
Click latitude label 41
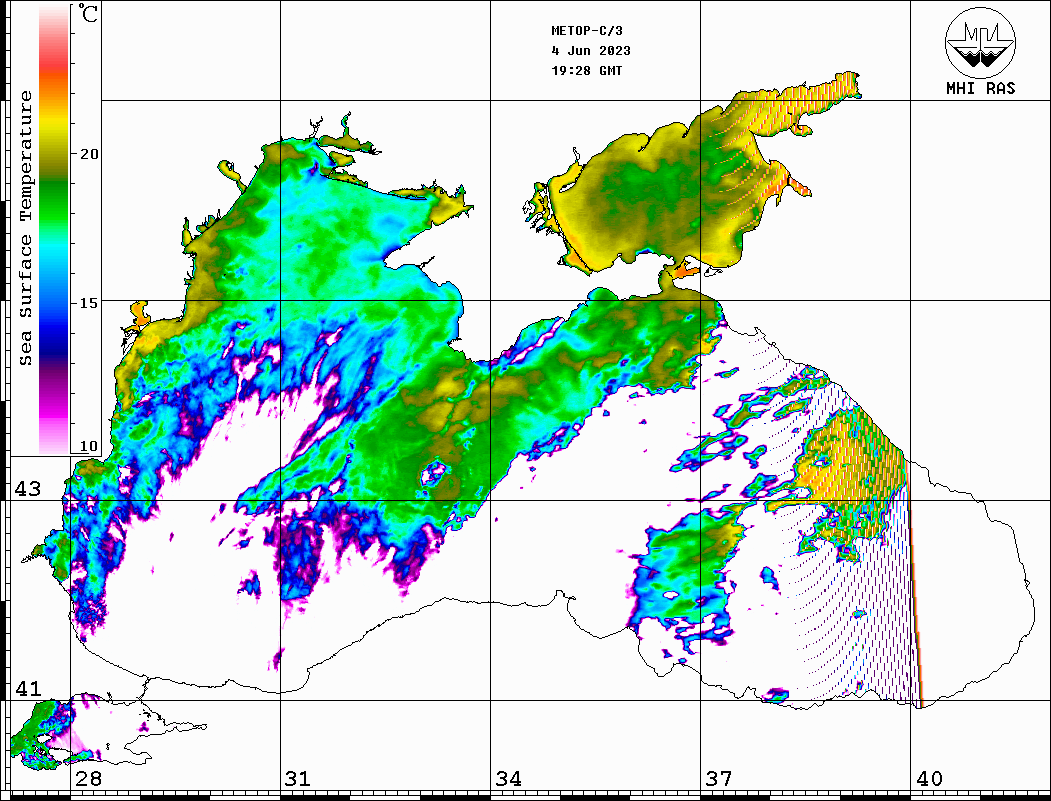(x=28, y=688)
